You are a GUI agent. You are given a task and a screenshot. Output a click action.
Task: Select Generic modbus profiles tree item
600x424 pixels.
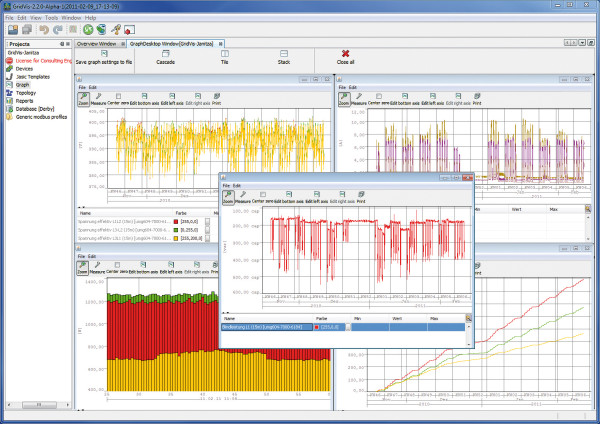(x=42, y=118)
